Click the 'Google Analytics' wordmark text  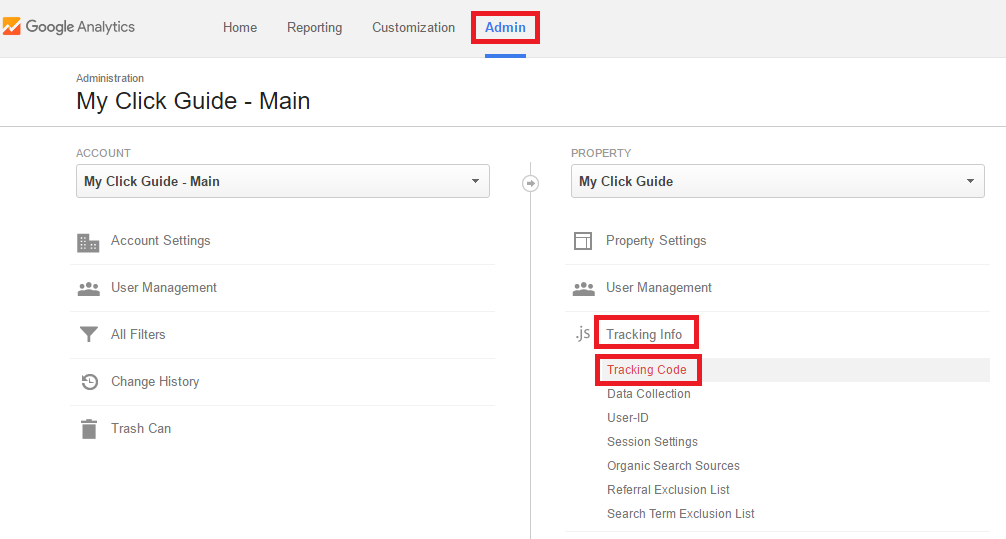click(x=80, y=27)
